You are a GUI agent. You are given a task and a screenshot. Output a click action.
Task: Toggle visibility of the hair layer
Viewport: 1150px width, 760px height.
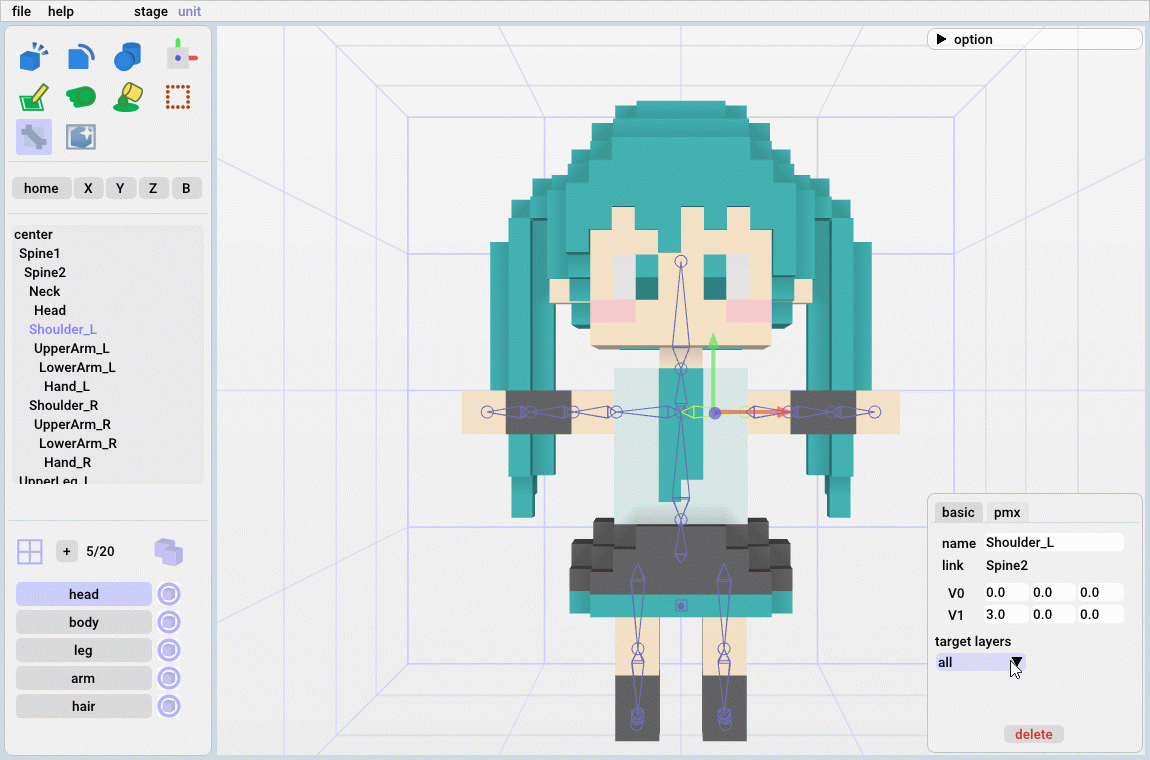(x=169, y=706)
